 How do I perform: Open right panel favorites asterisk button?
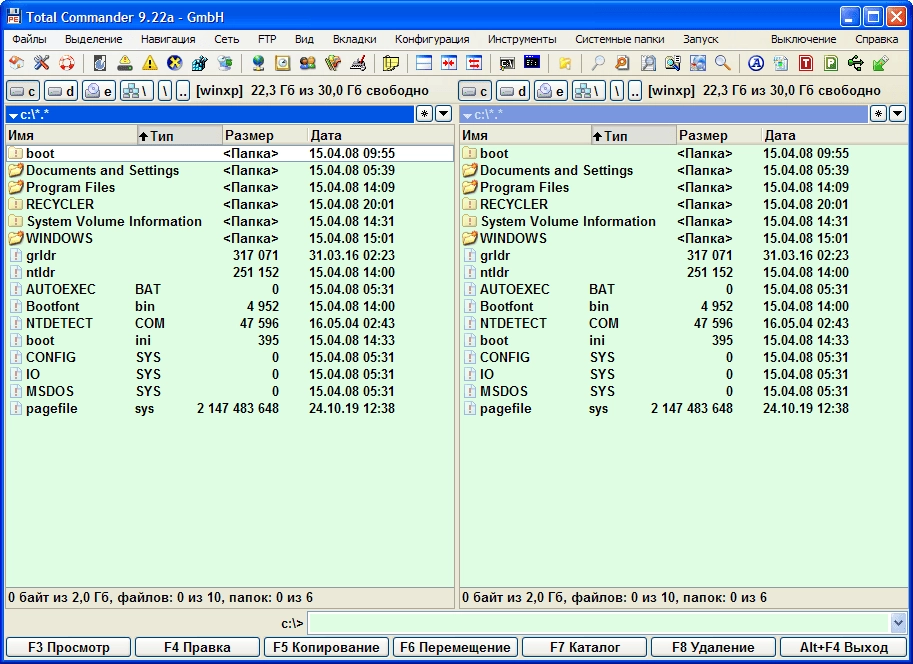(878, 114)
